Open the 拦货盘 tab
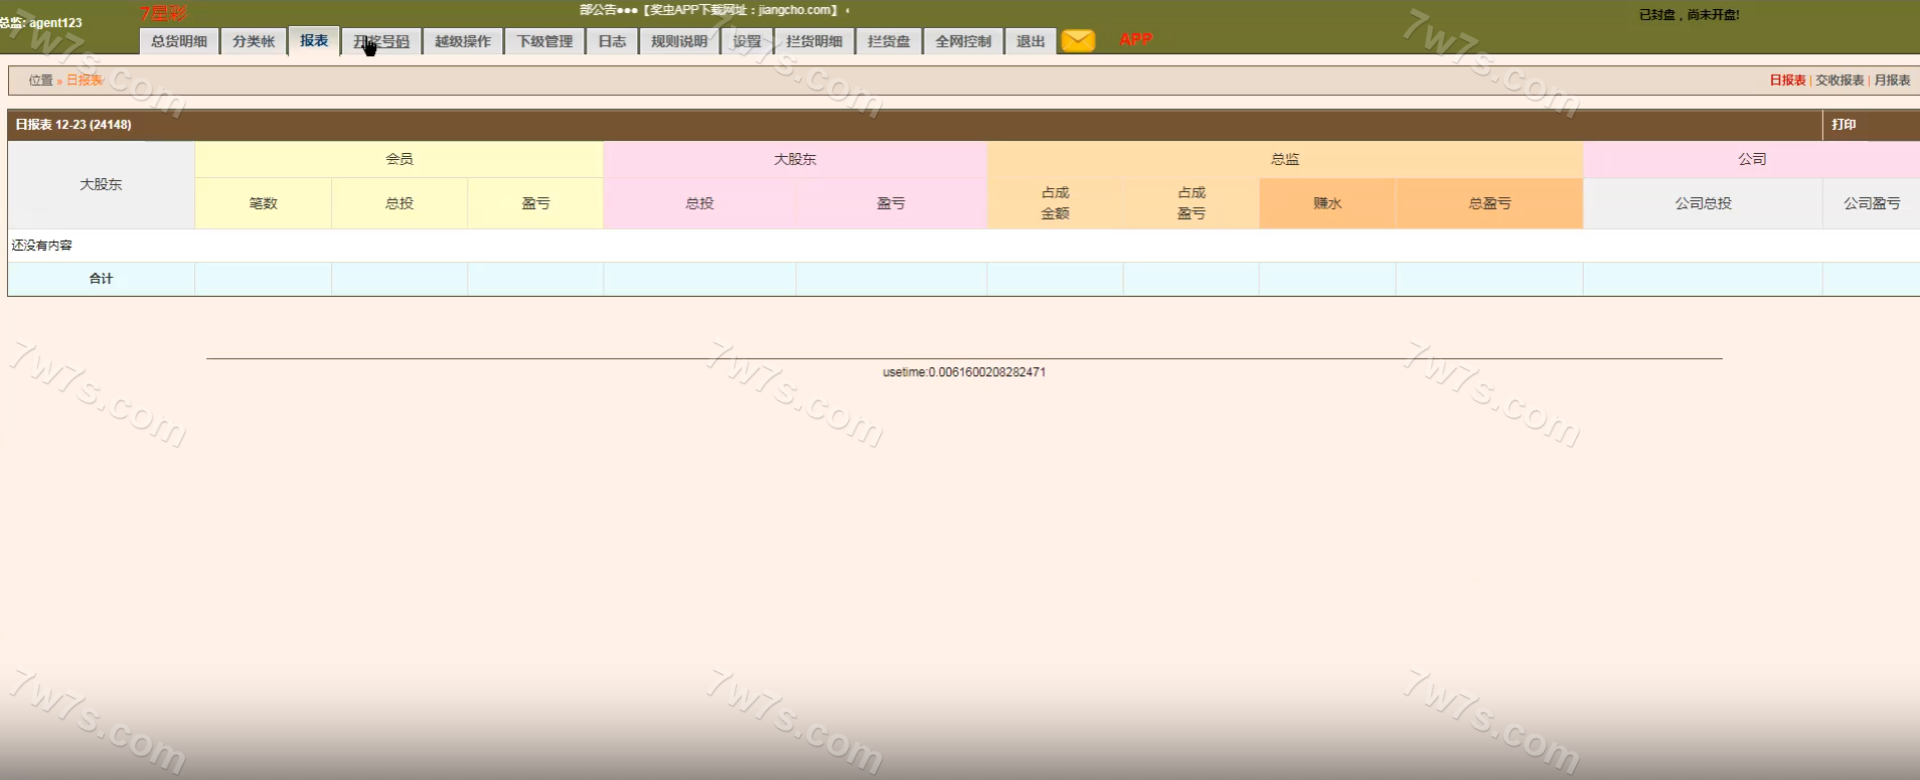Image resolution: width=1920 pixels, height=780 pixels. pos(889,41)
